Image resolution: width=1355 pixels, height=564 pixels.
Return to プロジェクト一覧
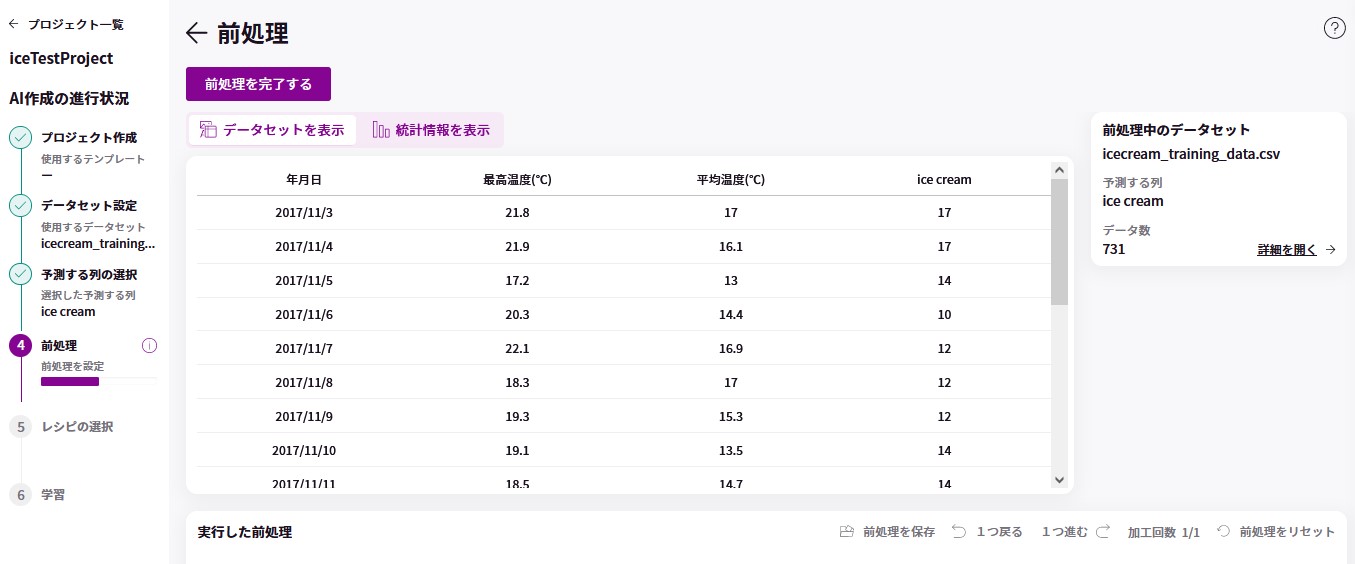tap(66, 24)
